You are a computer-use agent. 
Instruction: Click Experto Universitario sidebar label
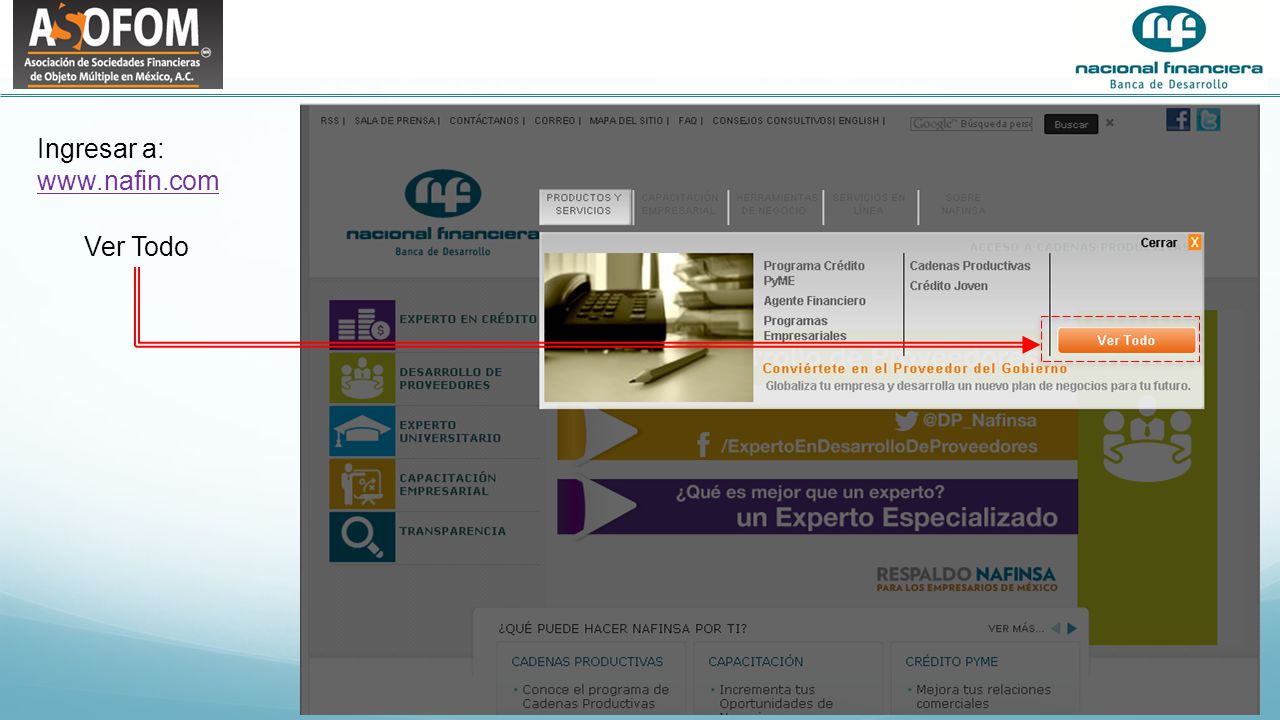pyautogui.click(x=450, y=431)
